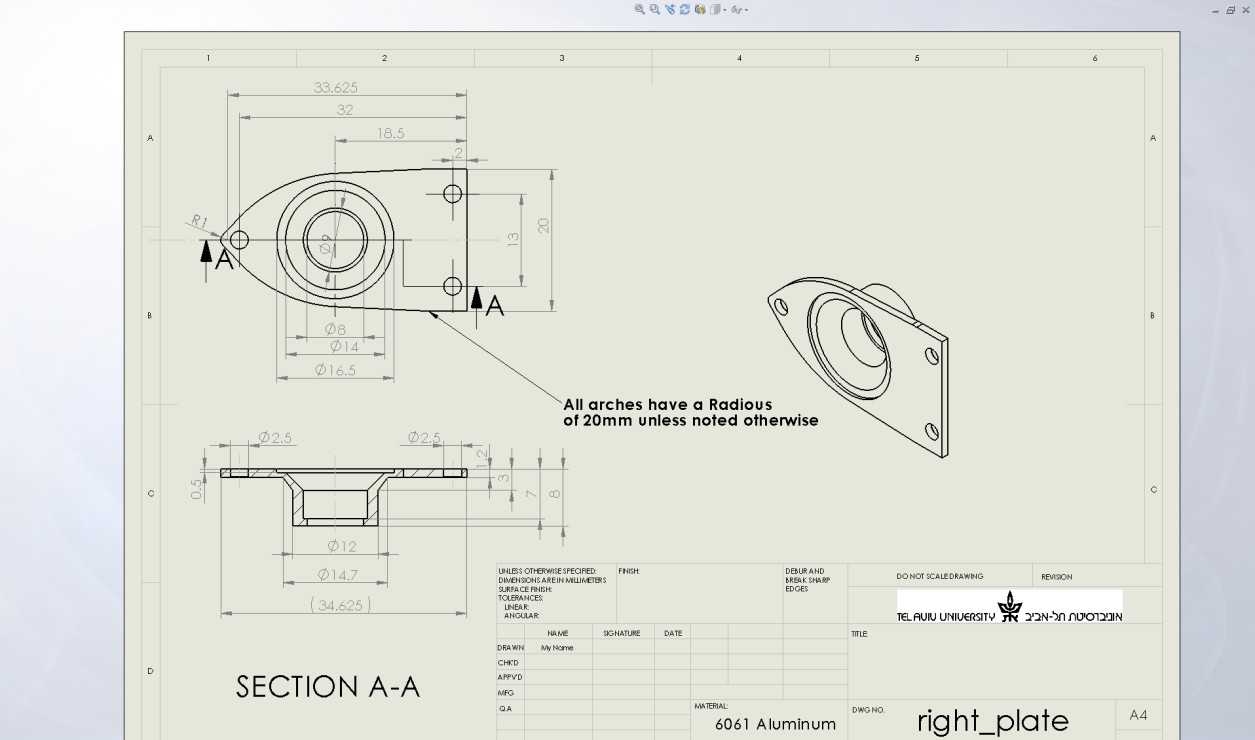This screenshot has height=740, width=1255.
Task: Click the 6061 Aluminum material text
Action: [775, 724]
